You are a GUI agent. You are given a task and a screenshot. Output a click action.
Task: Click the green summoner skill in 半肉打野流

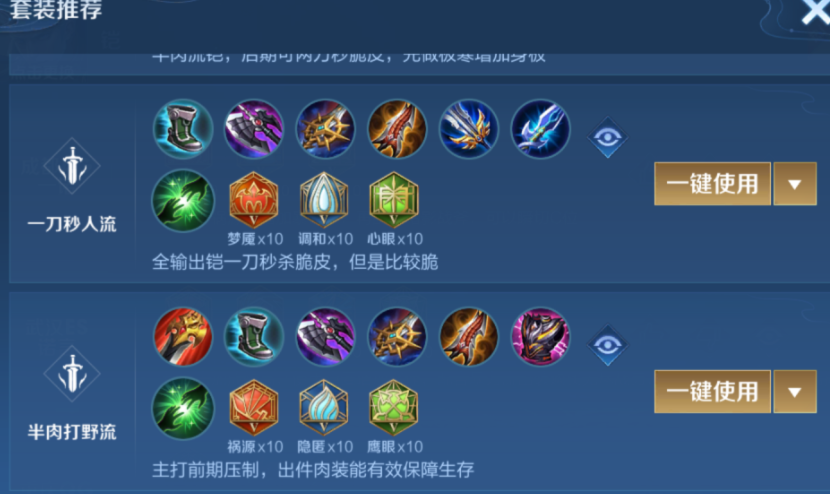coord(183,408)
